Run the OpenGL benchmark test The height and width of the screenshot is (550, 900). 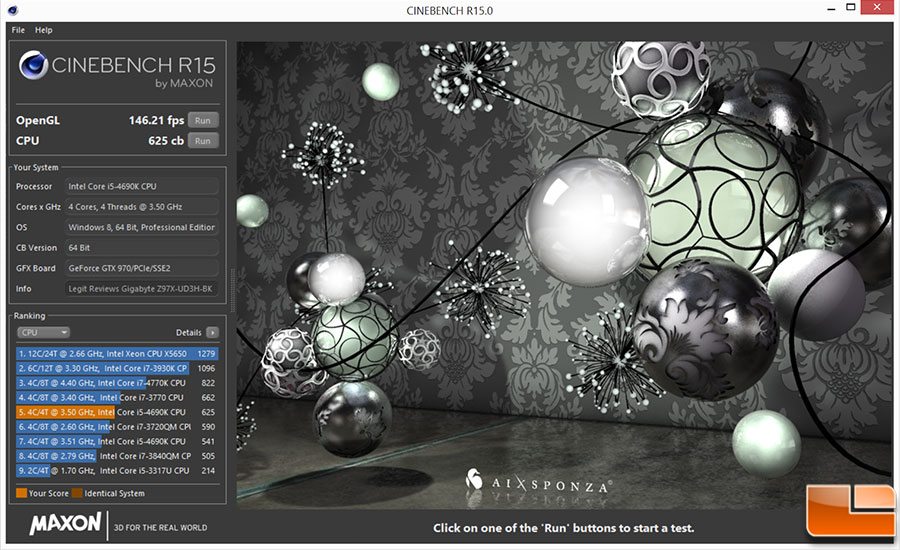[x=203, y=121]
